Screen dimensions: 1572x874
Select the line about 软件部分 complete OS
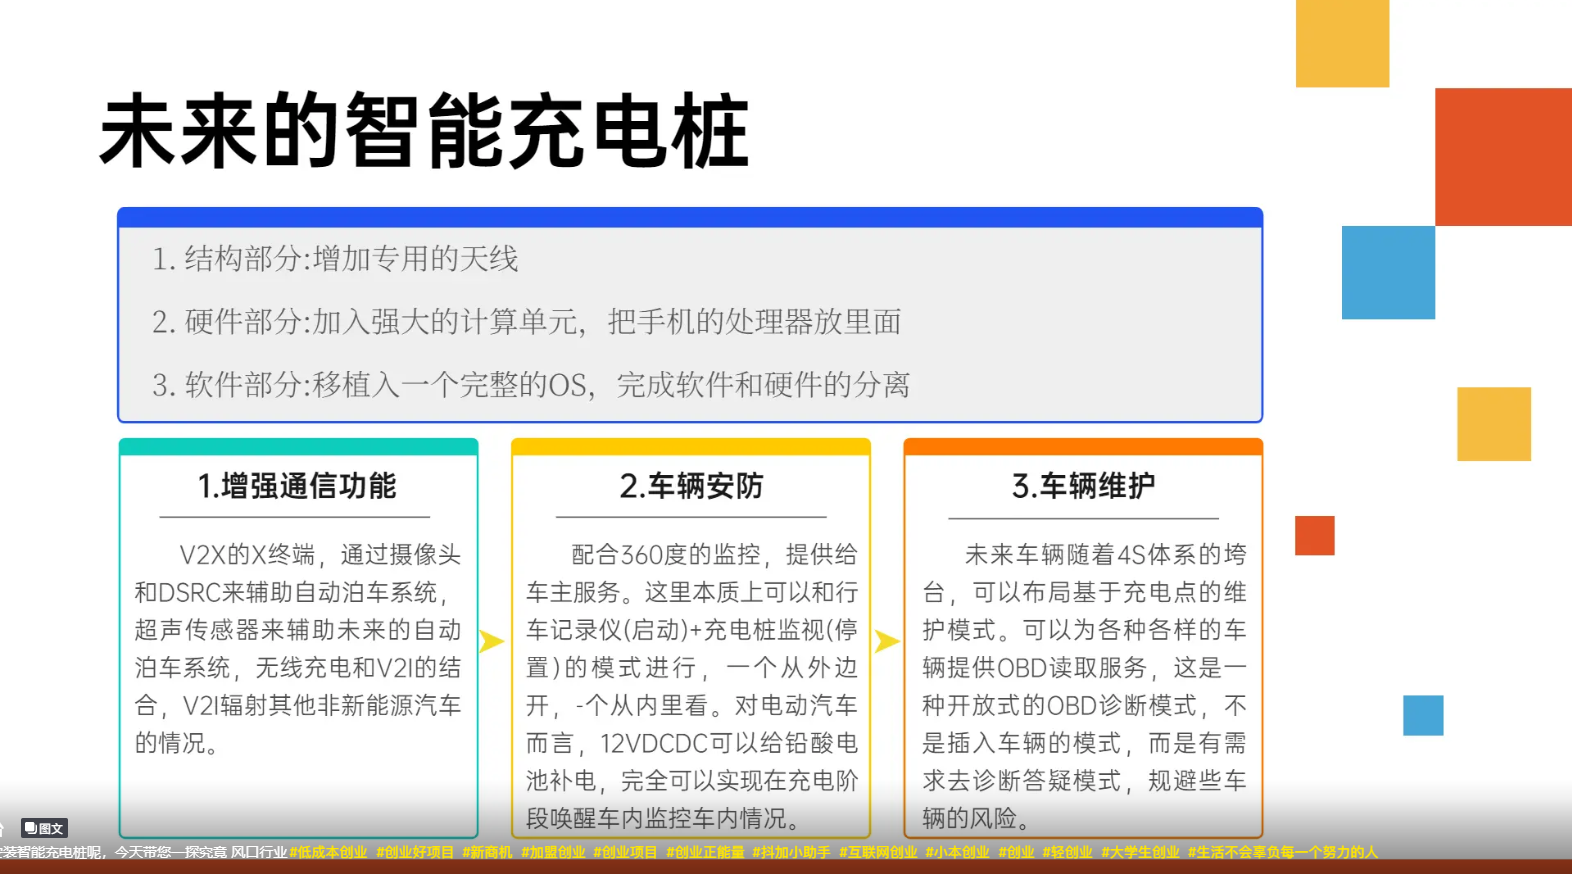click(x=531, y=385)
